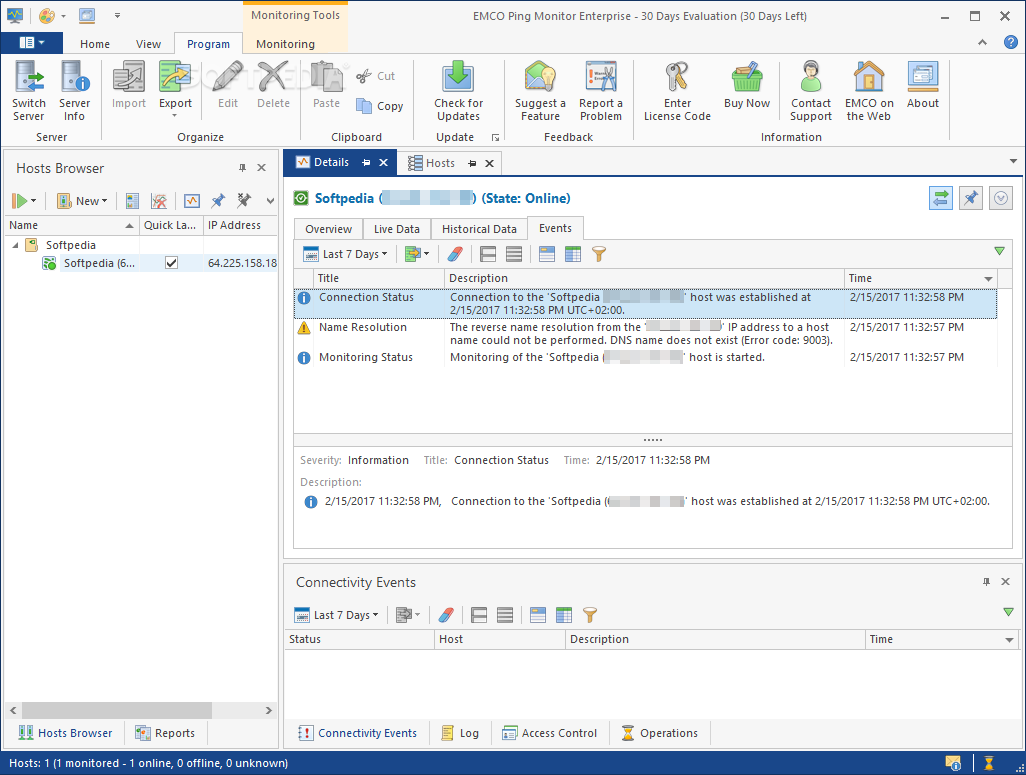Select the Monitoring Status event row
The width and height of the screenshot is (1026, 775).
(x=646, y=357)
